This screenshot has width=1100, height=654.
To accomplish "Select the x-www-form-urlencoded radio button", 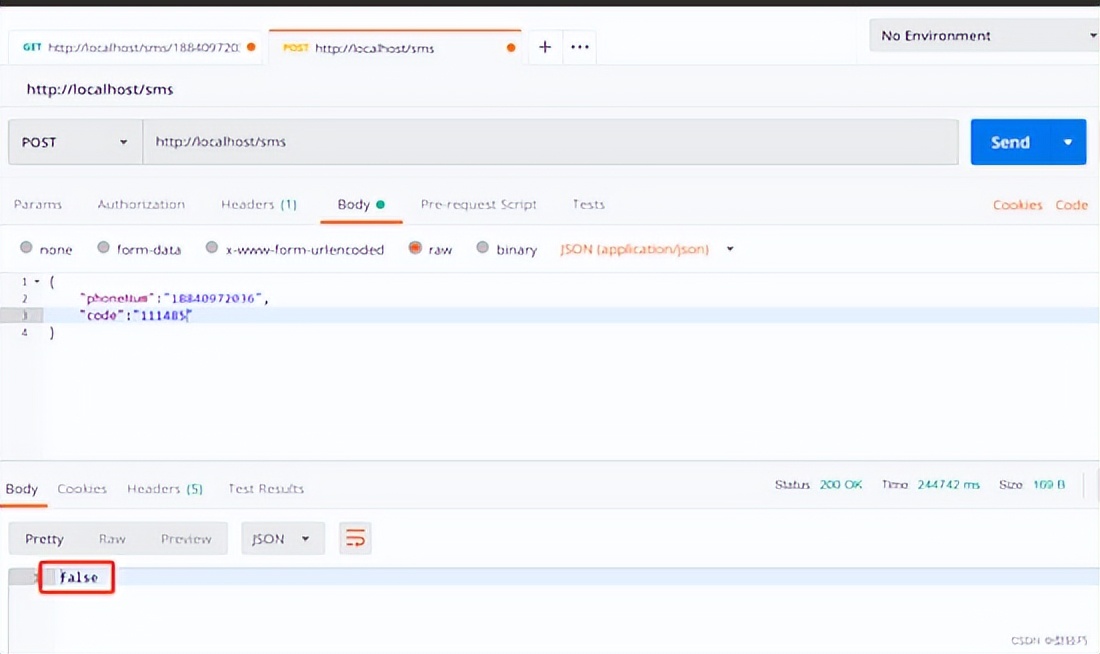I will (211, 247).
